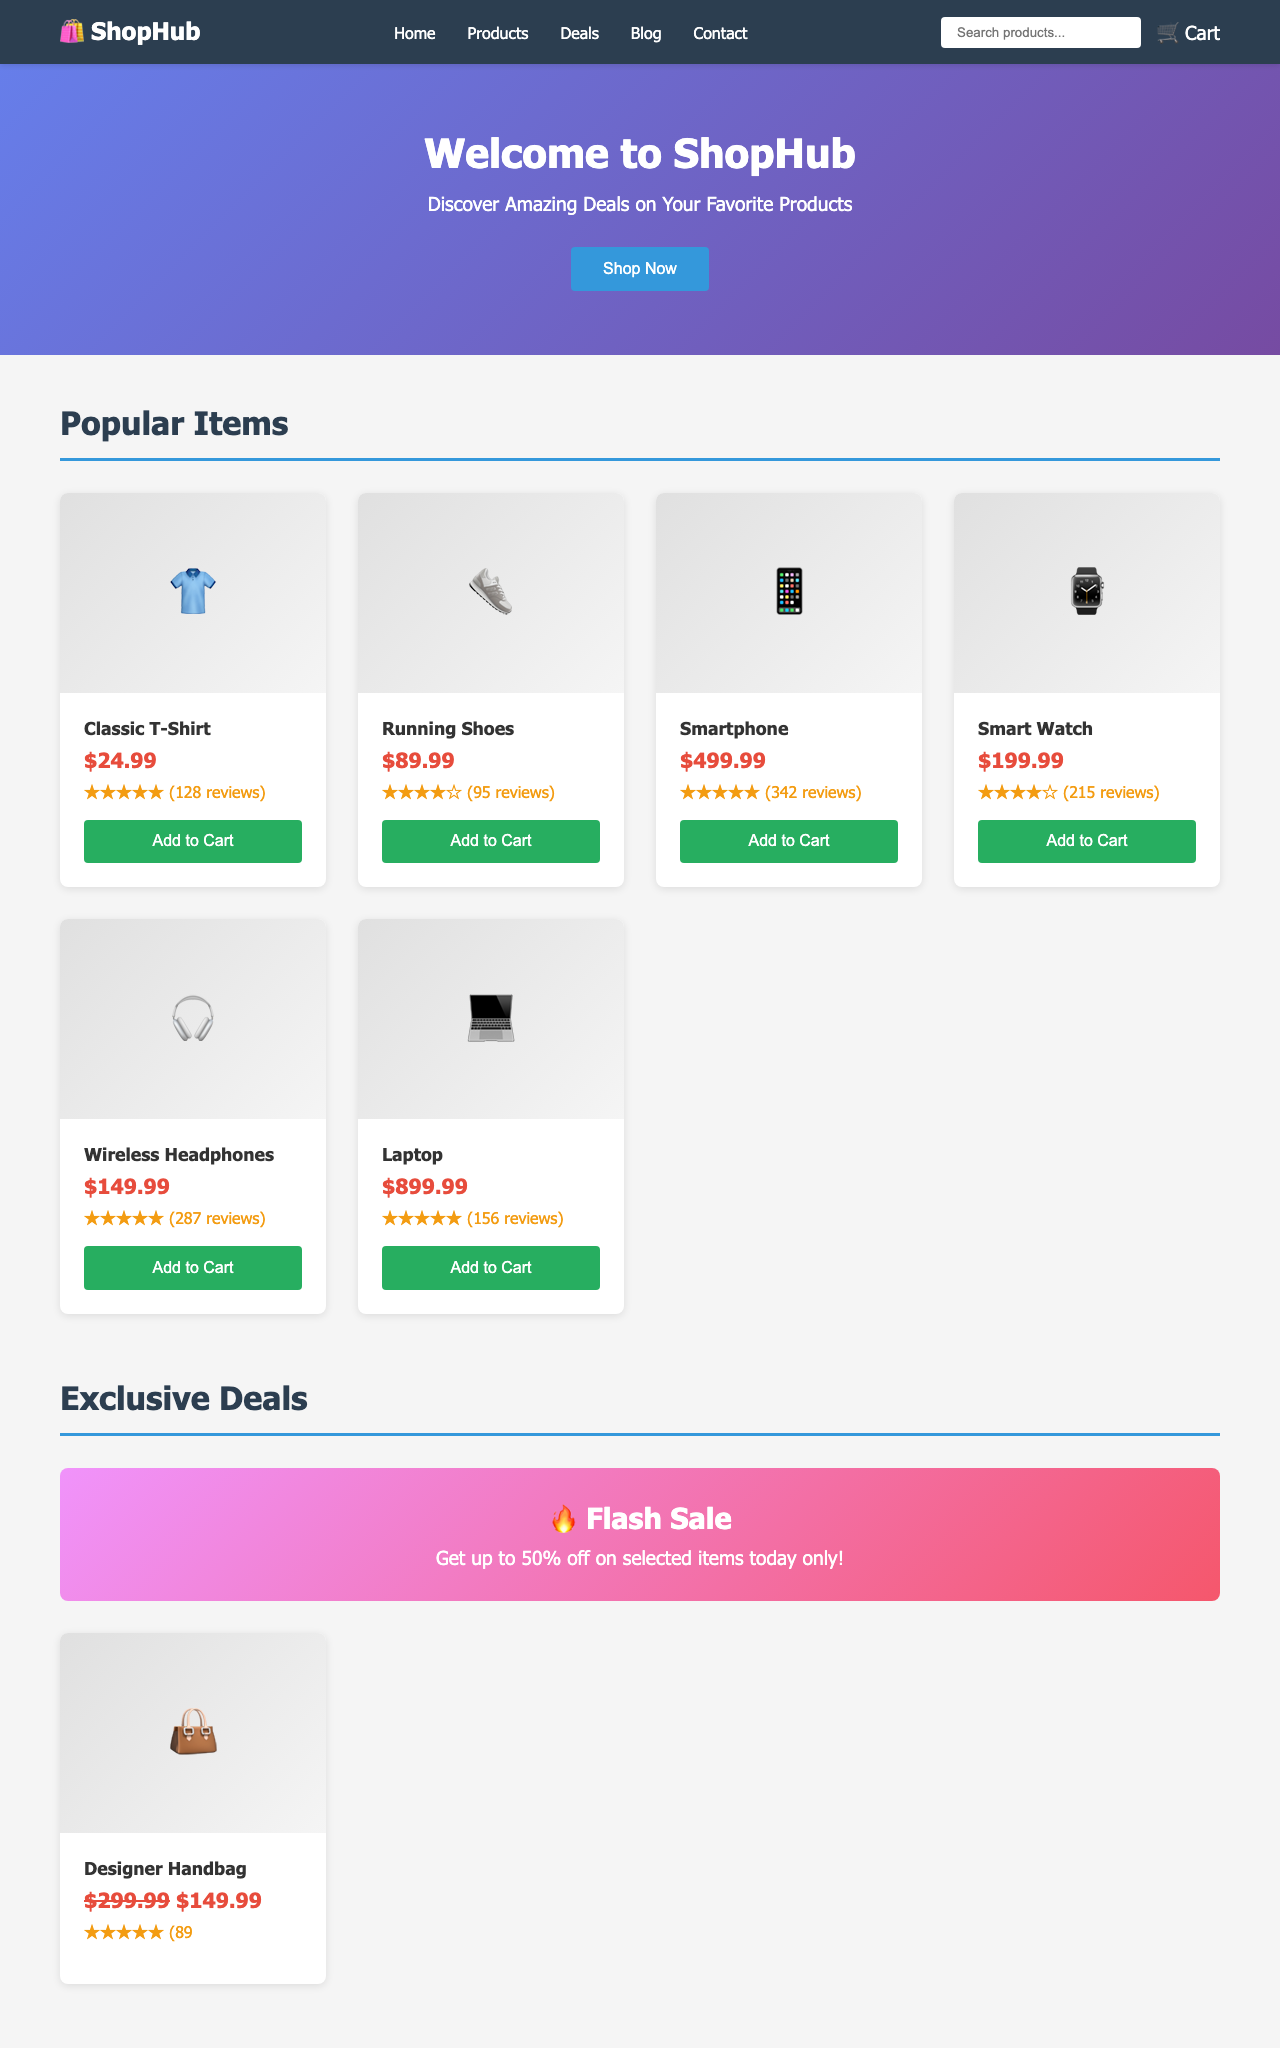This screenshot has height=2048, width=1280.
Task: Click the Designer Handbag product image
Action: pyautogui.click(x=193, y=1732)
